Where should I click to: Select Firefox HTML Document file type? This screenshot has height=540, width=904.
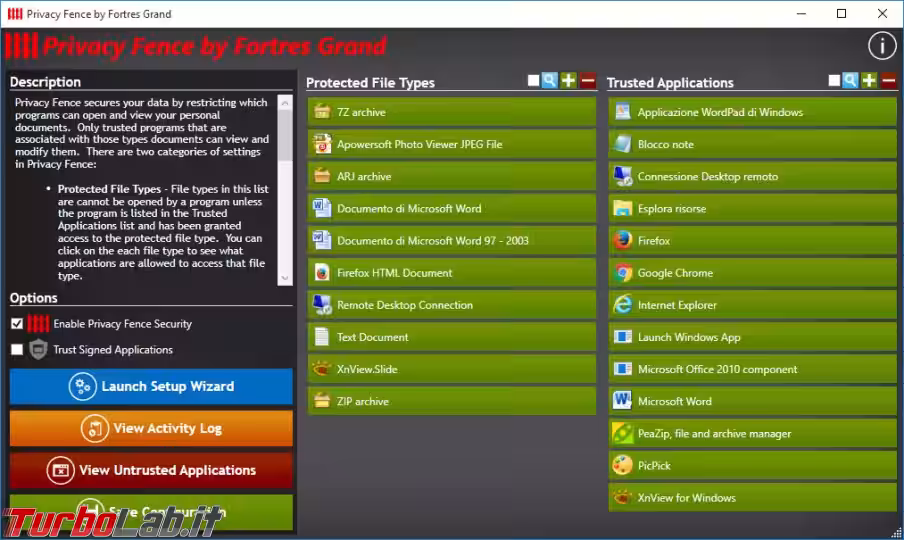pos(452,273)
